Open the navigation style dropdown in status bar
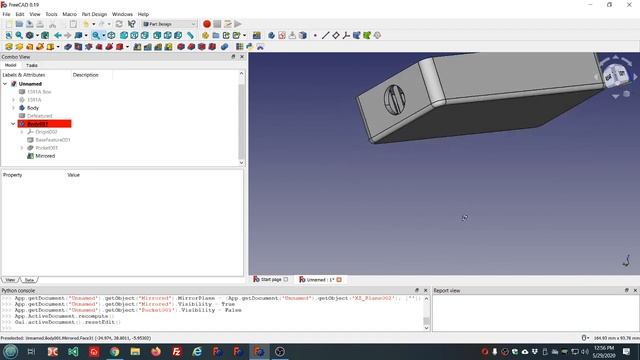640x360 pixels. coord(585,338)
